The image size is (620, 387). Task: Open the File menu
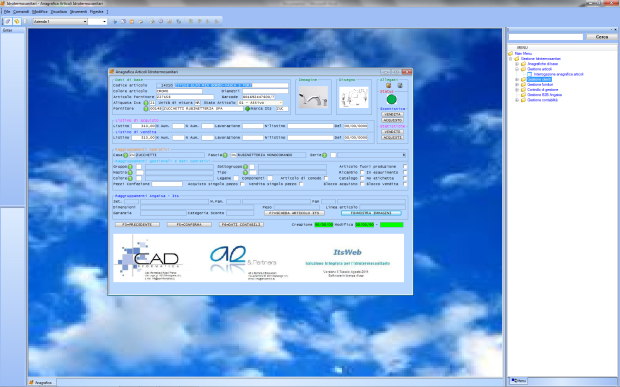[7, 12]
